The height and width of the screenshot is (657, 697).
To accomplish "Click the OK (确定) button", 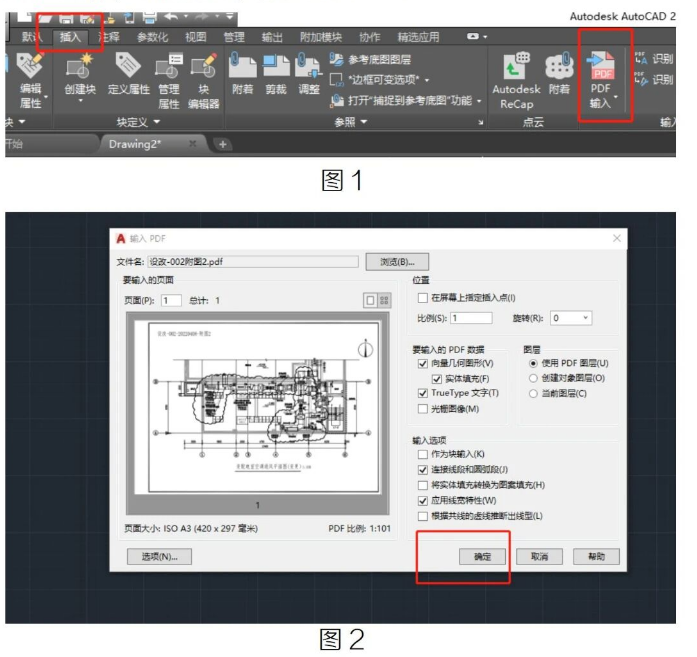I will (x=482, y=557).
